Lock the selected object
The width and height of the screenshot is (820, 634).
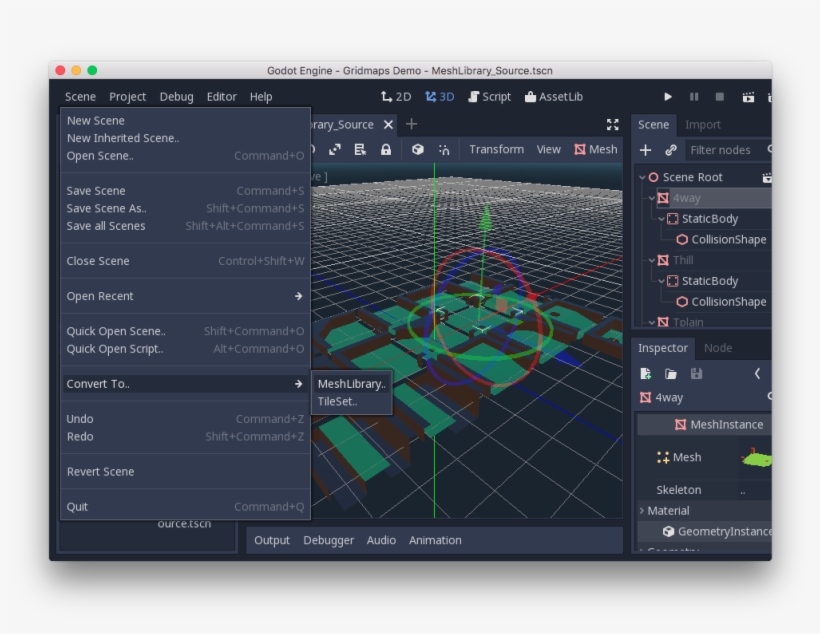[386, 150]
